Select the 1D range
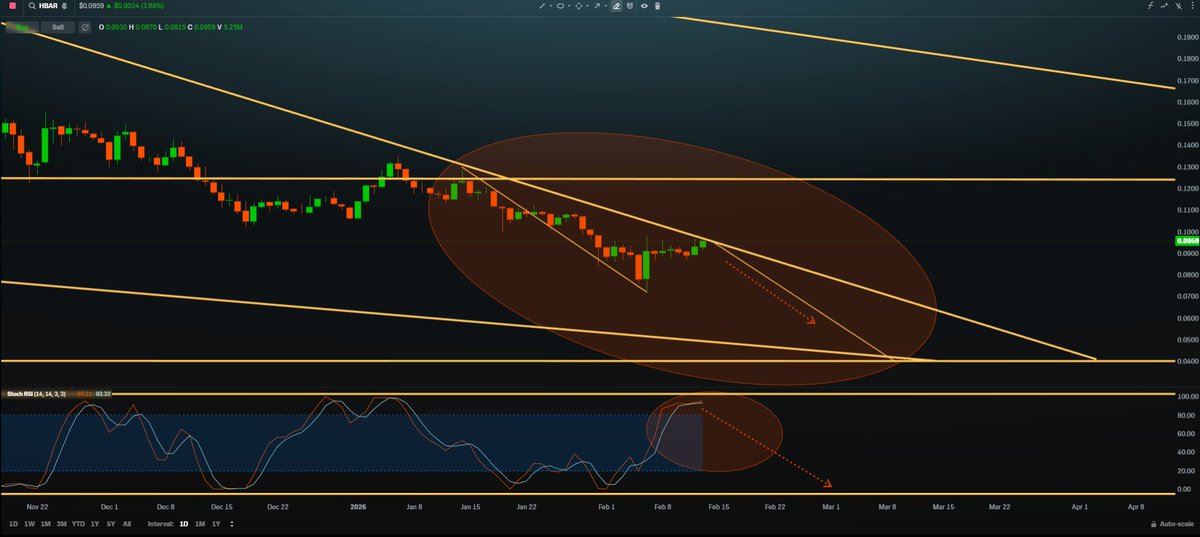The width and height of the screenshot is (1200, 537). click(14, 524)
